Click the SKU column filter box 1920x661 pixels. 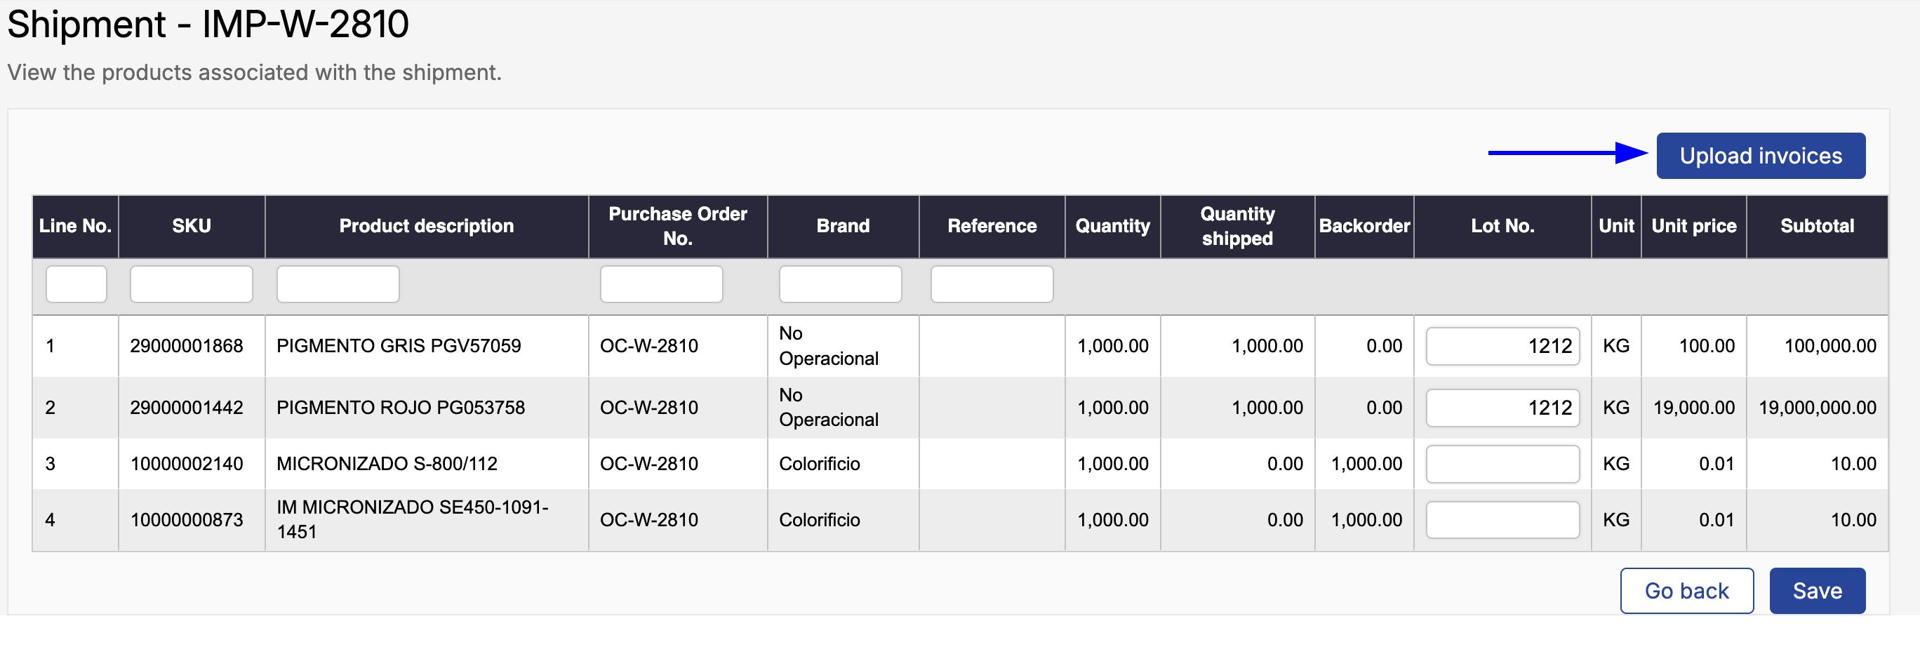tap(191, 284)
